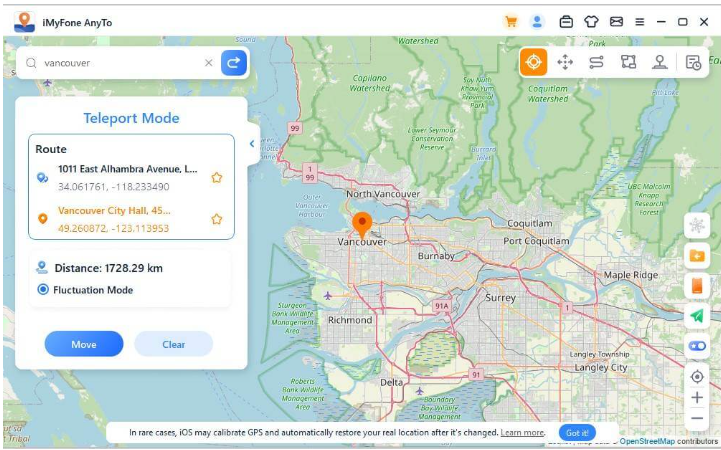This screenshot has width=721, height=450.
Task: Click the North Vancouver map label
Action: [x=383, y=194]
